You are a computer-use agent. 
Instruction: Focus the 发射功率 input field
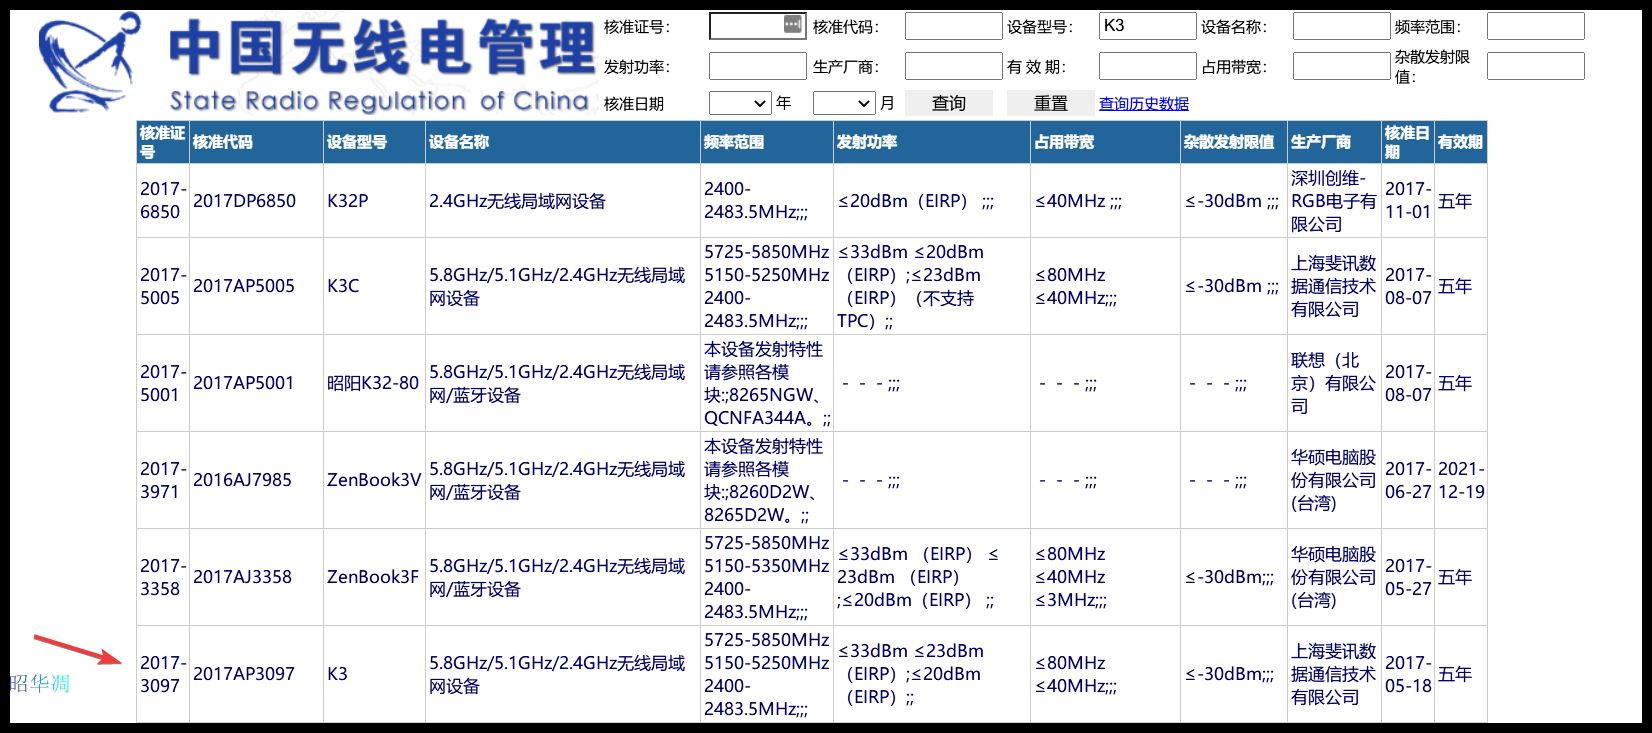757,66
